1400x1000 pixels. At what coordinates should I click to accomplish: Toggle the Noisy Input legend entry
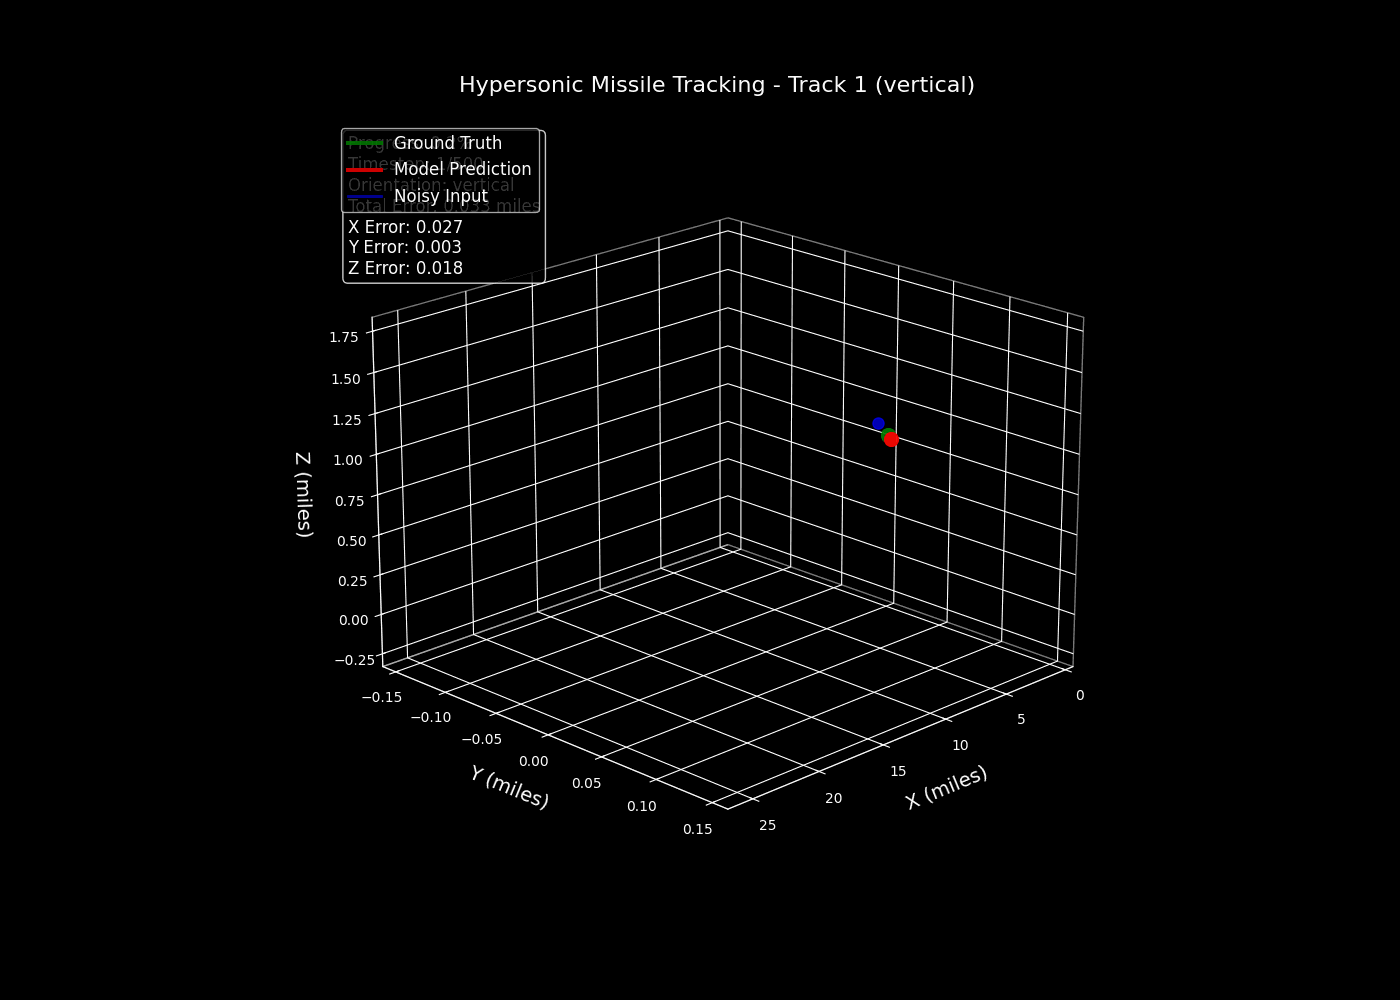441,196
